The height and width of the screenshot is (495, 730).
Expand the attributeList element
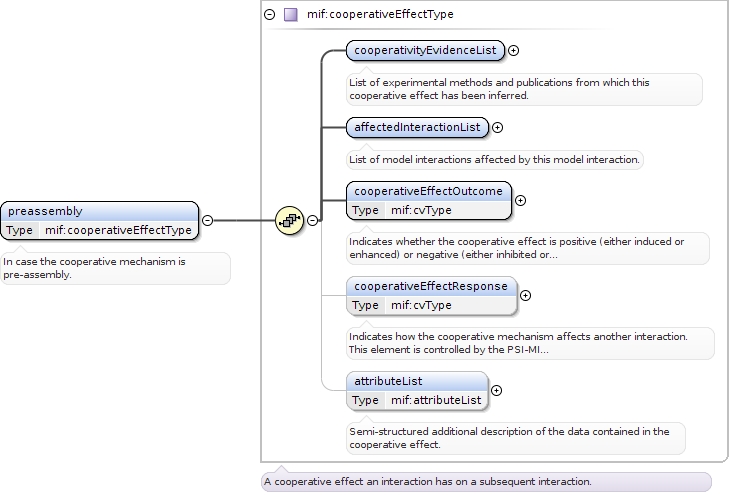click(496, 390)
